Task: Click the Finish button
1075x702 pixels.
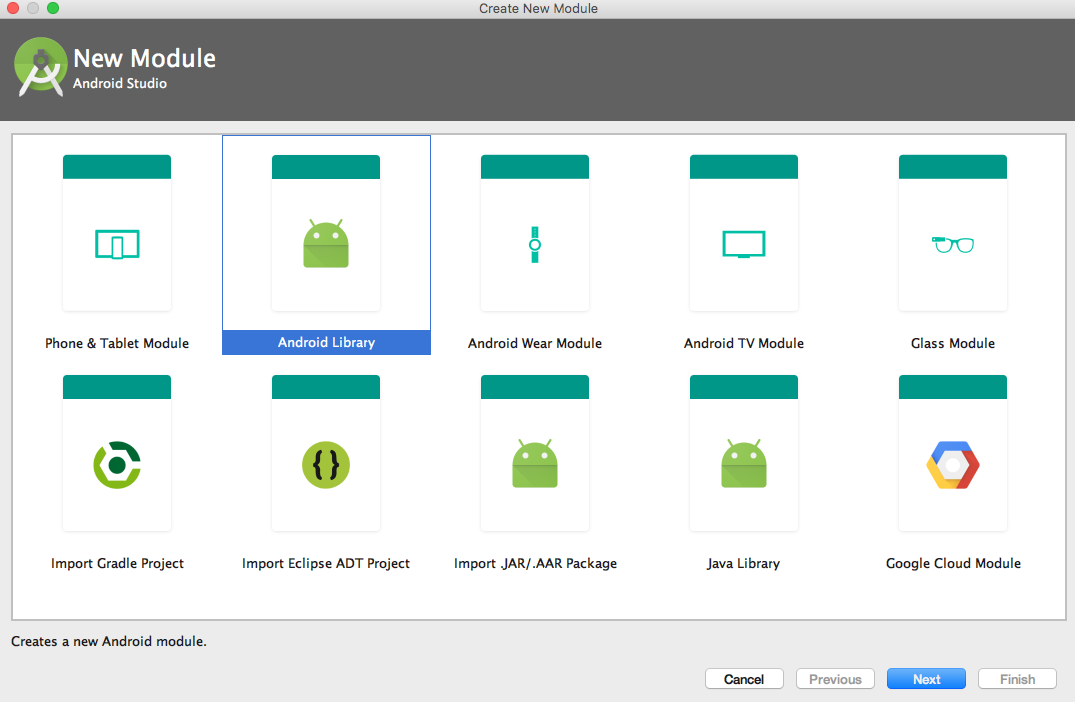Action: point(1017,679)
